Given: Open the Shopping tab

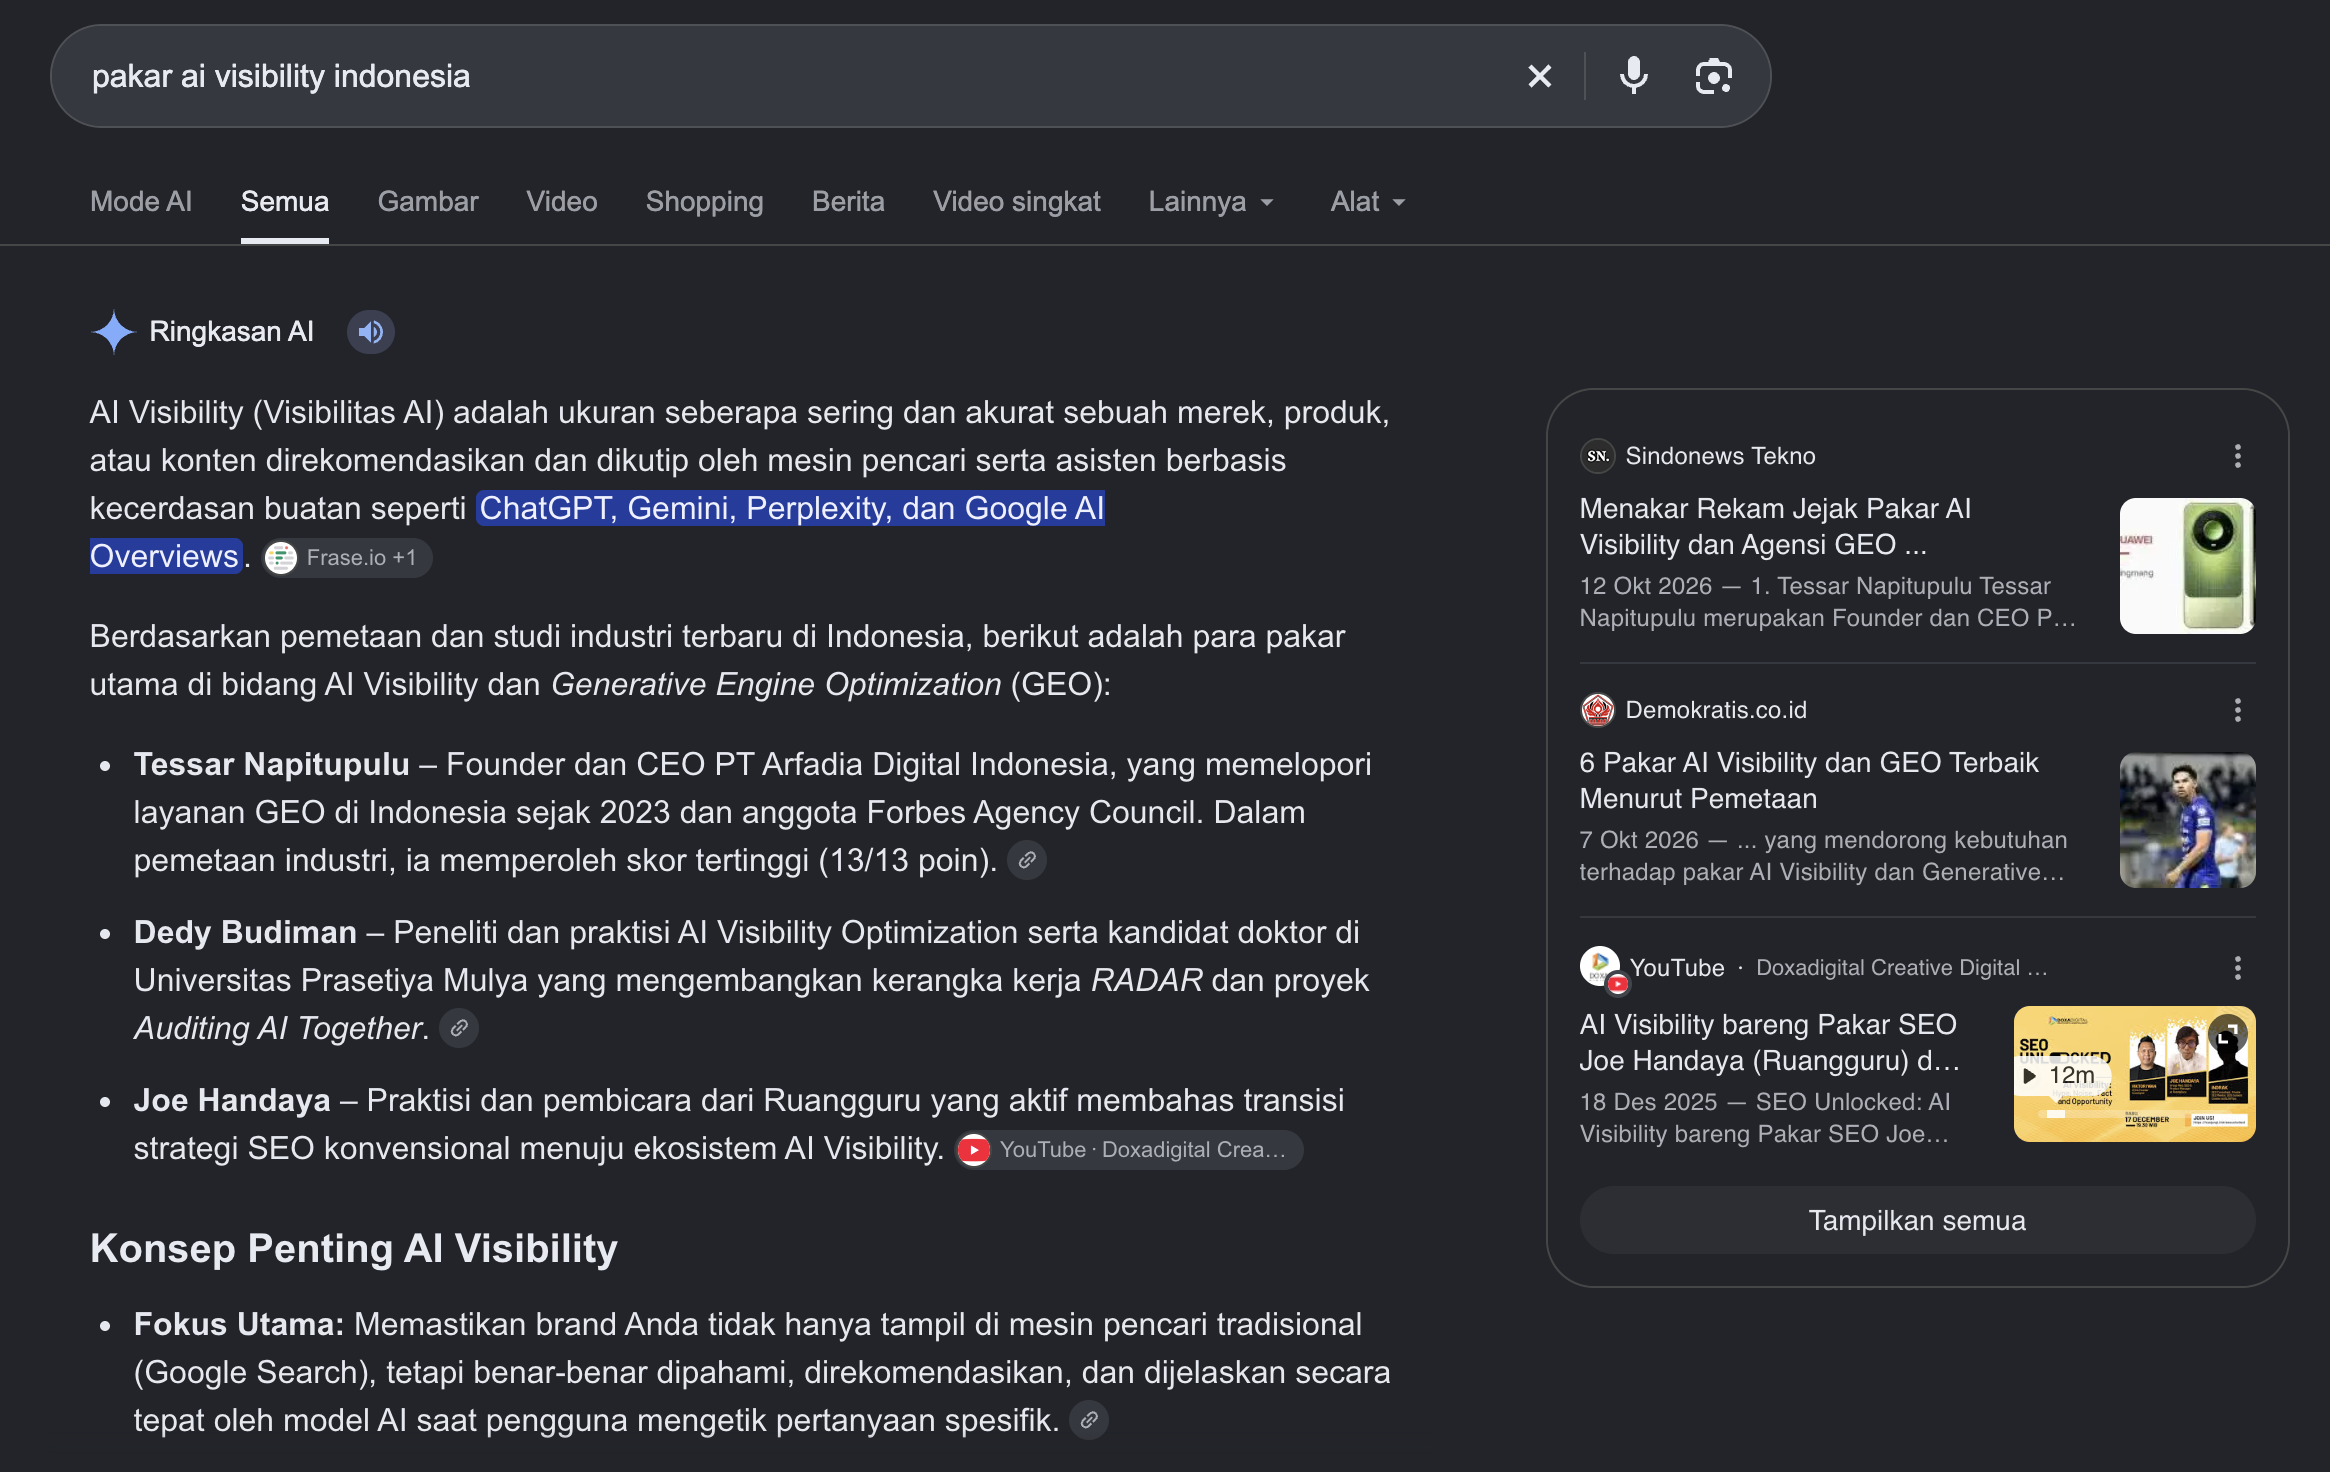Looking at the screenshot, I should click(x=705, y=202).
